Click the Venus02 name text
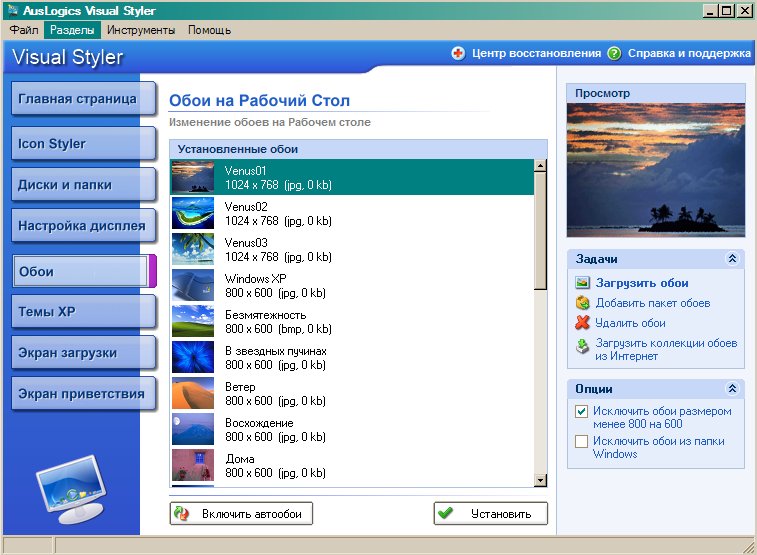The width and height of the screenshot is (757, 555). coord(246,207)
